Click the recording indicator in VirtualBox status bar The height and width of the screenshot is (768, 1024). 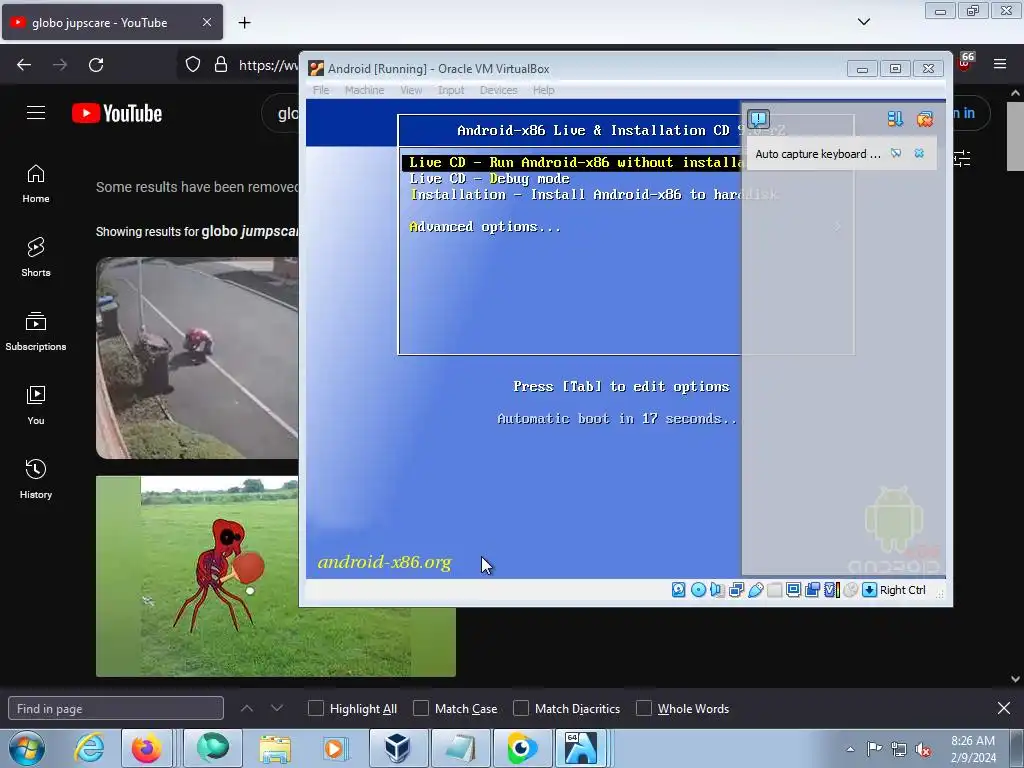tap(812, 590)
